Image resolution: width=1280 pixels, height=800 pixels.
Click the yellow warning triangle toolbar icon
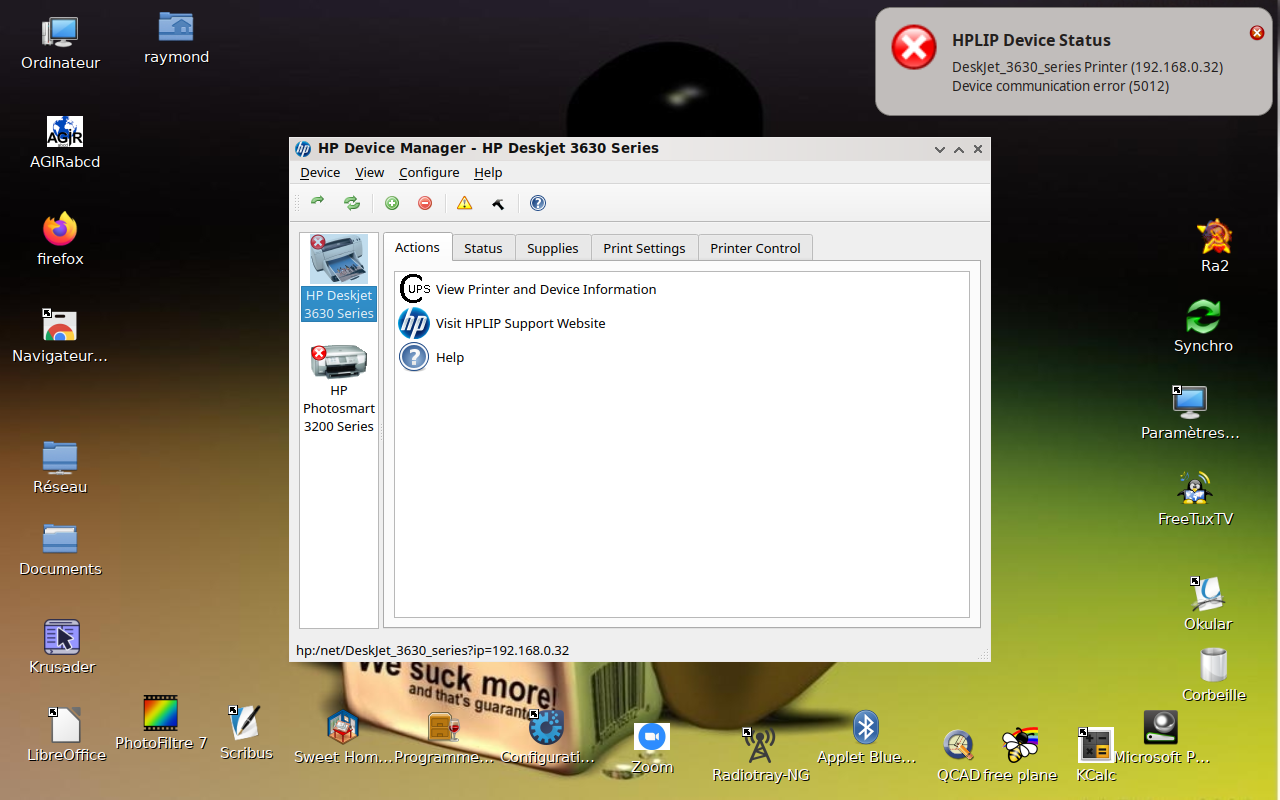click(464, 203)
